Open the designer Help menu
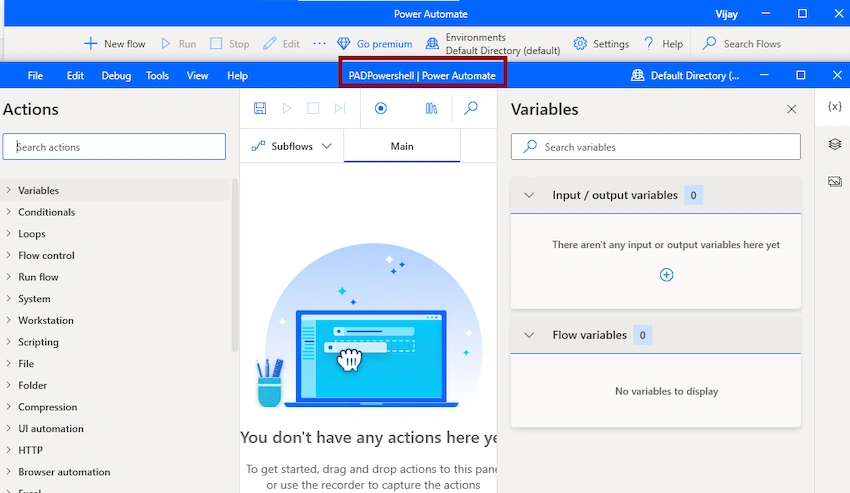The width and height of the screenshot is (850, 493). pos(237,75)
